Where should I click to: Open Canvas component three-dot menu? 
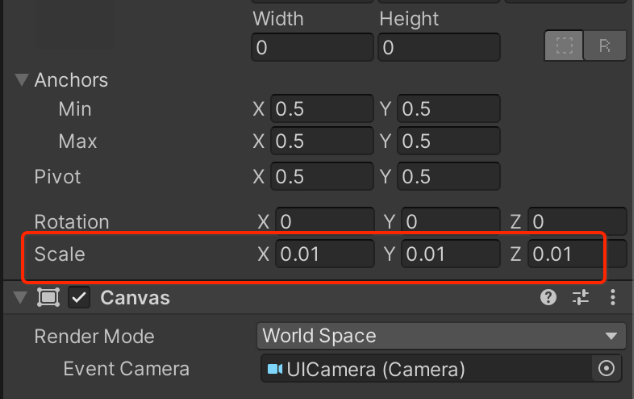coord(613,298)
